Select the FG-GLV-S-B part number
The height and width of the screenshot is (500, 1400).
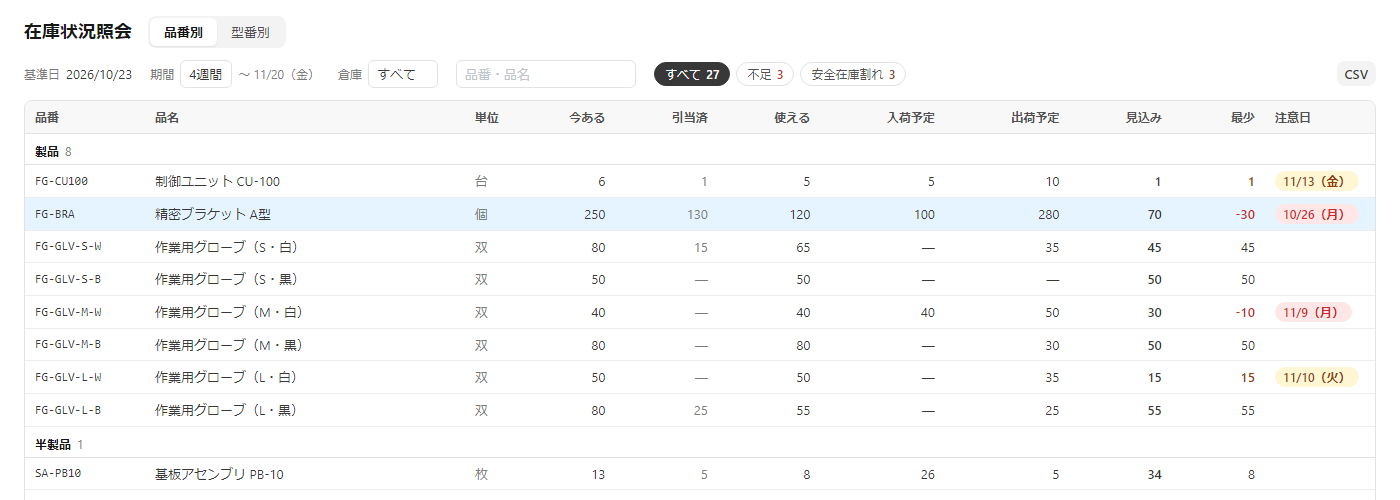click(x=68, y=280)
